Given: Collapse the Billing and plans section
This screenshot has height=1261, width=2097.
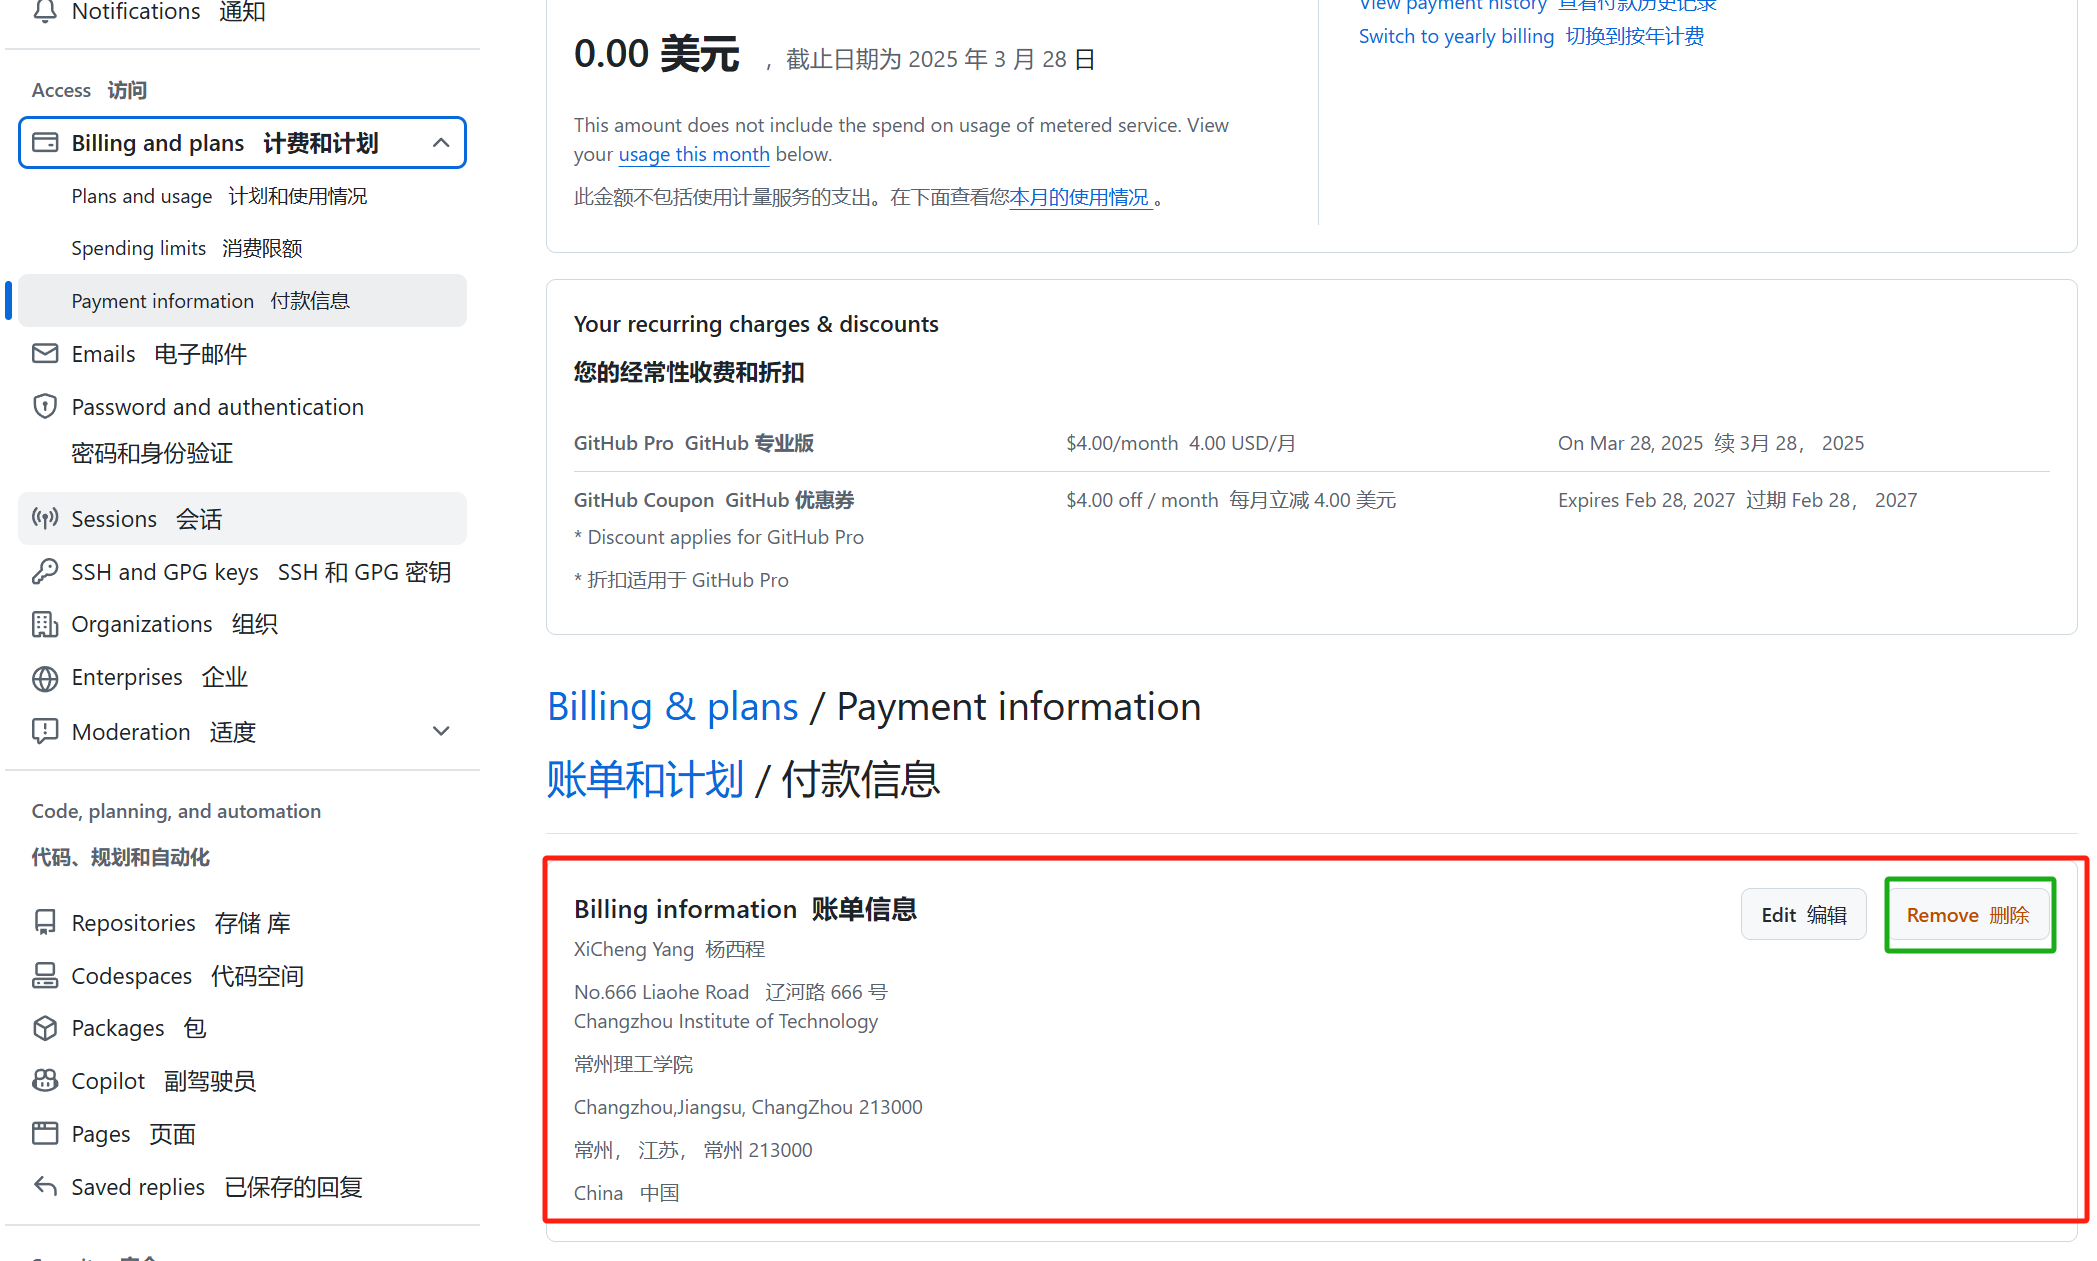Looking at the screenshot, I should point(441,142).
